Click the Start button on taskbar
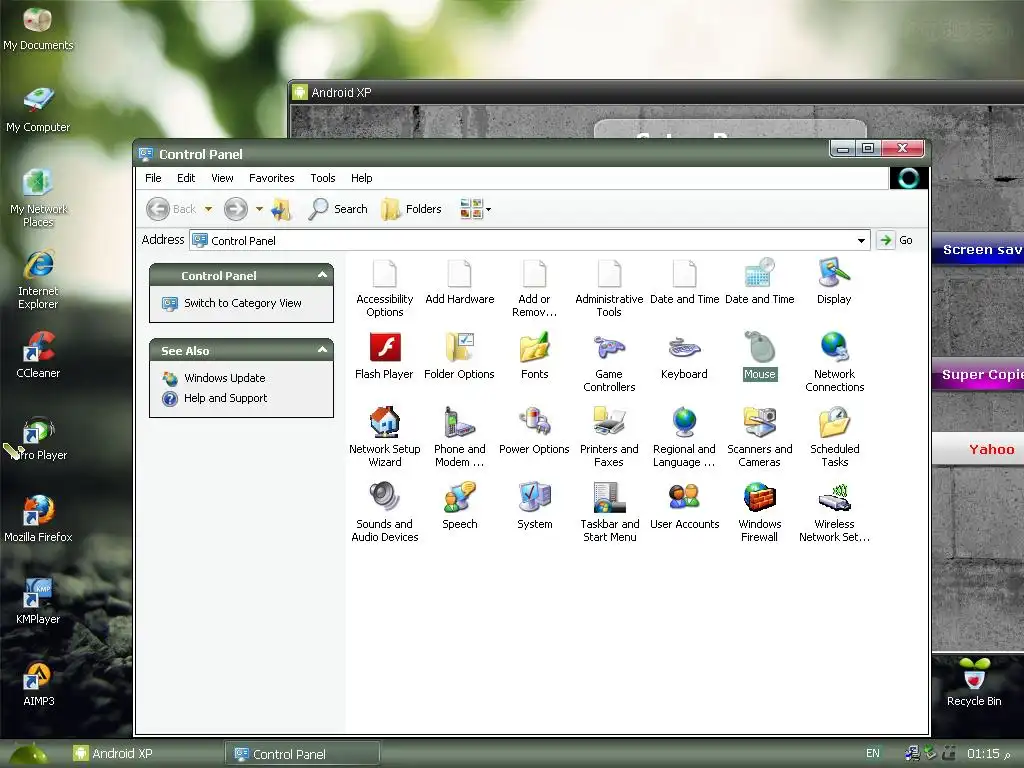 tap(28, 754)
